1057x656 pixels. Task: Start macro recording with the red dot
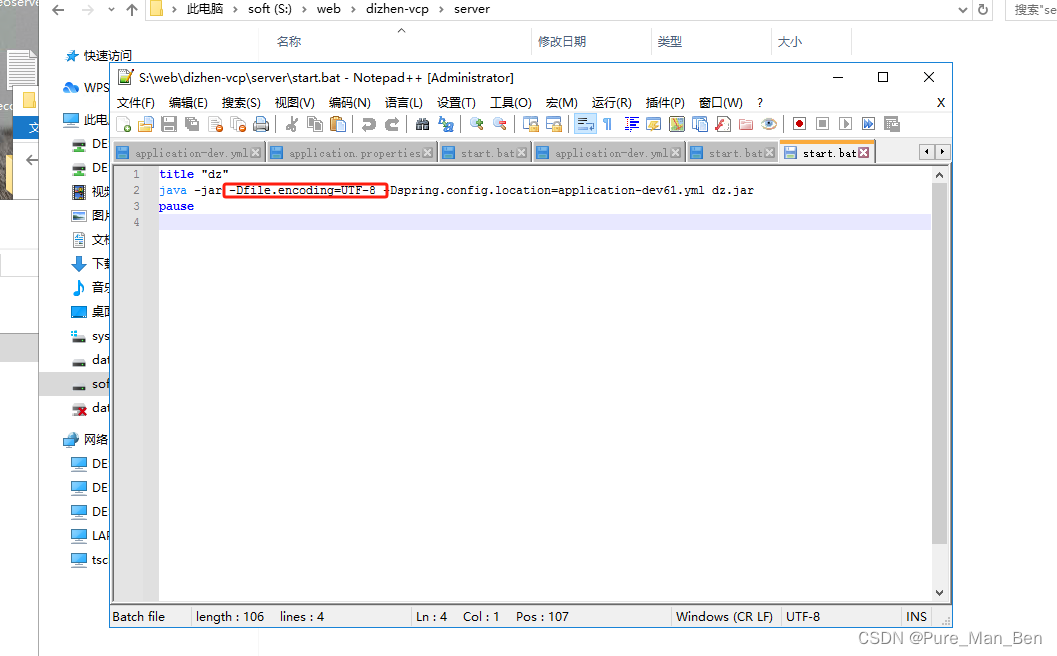click(x=799, y=124)
